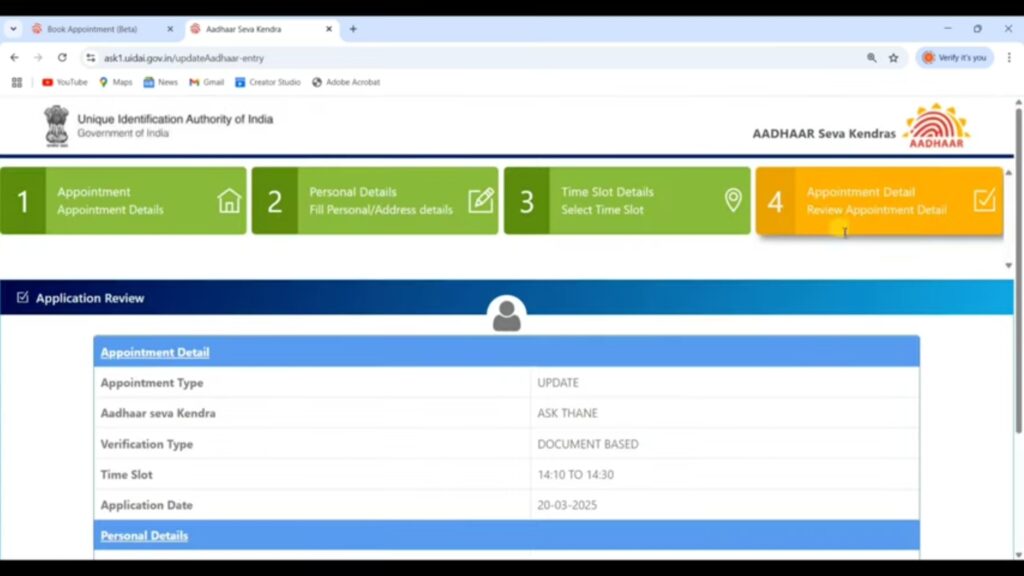Click the home icon in step 1
Image resolution: width=1024 pixels, height=576 pixels.
pyautogui.click(x=229, y=200)
